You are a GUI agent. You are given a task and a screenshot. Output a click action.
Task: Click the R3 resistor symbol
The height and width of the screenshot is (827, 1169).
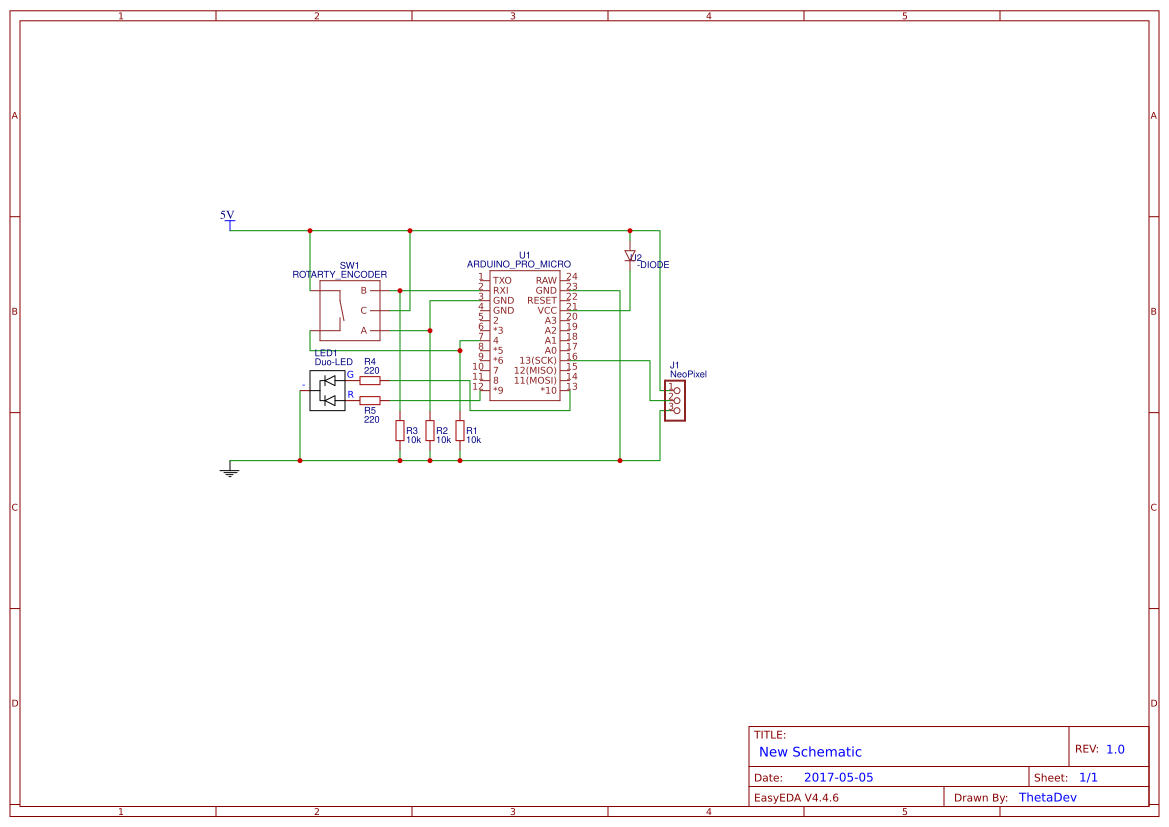click(x=400, y=430)
